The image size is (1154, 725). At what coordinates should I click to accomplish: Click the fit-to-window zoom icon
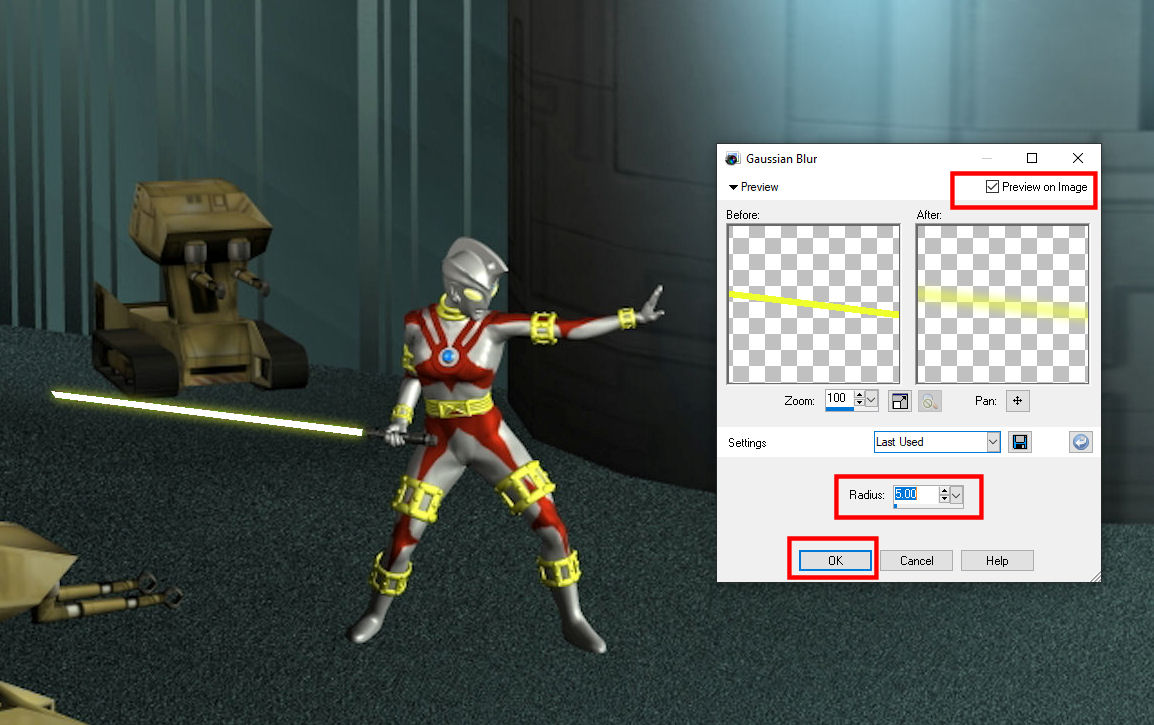pos(899,401)
